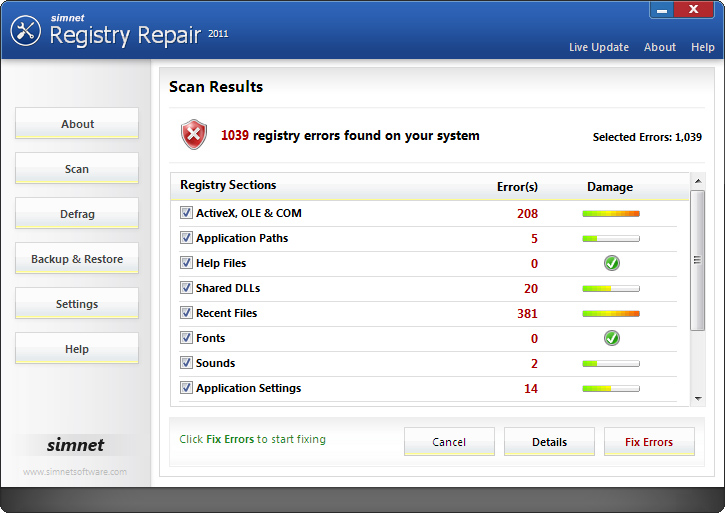Disable the Application Settings checkbox
The width and height of the screenshot is (725, 513).
point(186,388)
